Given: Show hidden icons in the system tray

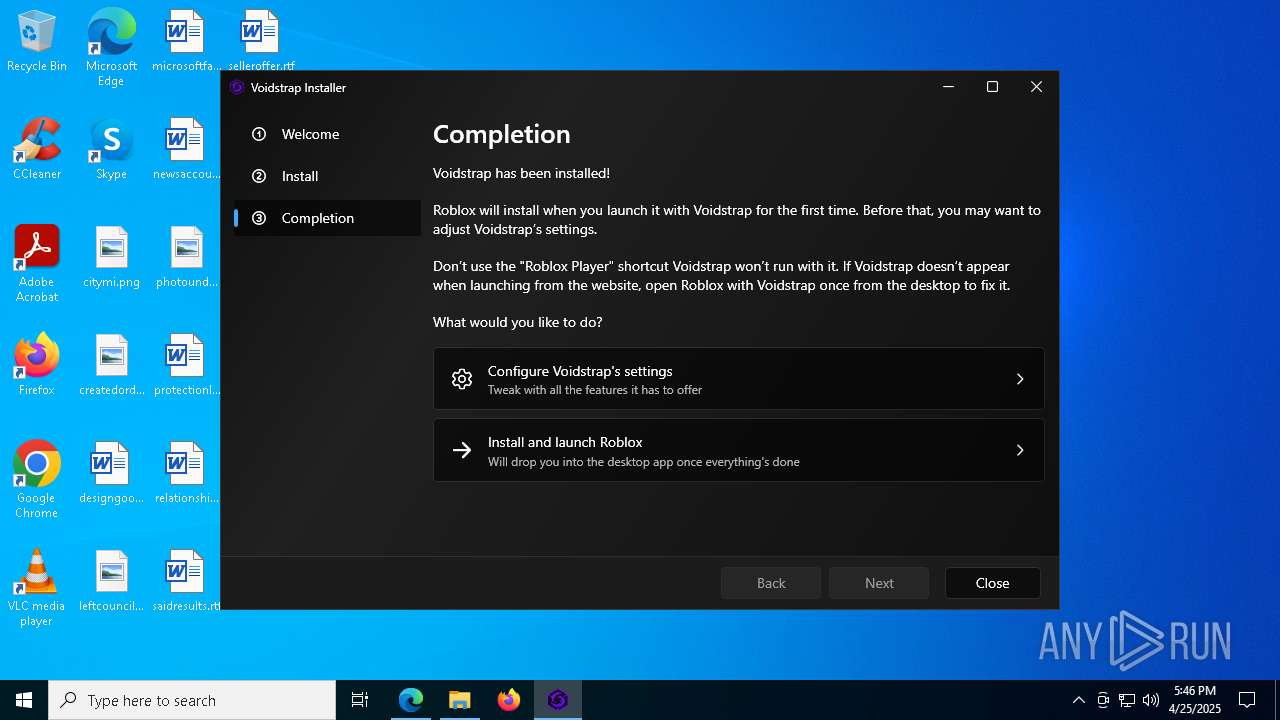Looking at the screenshot, I should click(x=1078, y=700).
